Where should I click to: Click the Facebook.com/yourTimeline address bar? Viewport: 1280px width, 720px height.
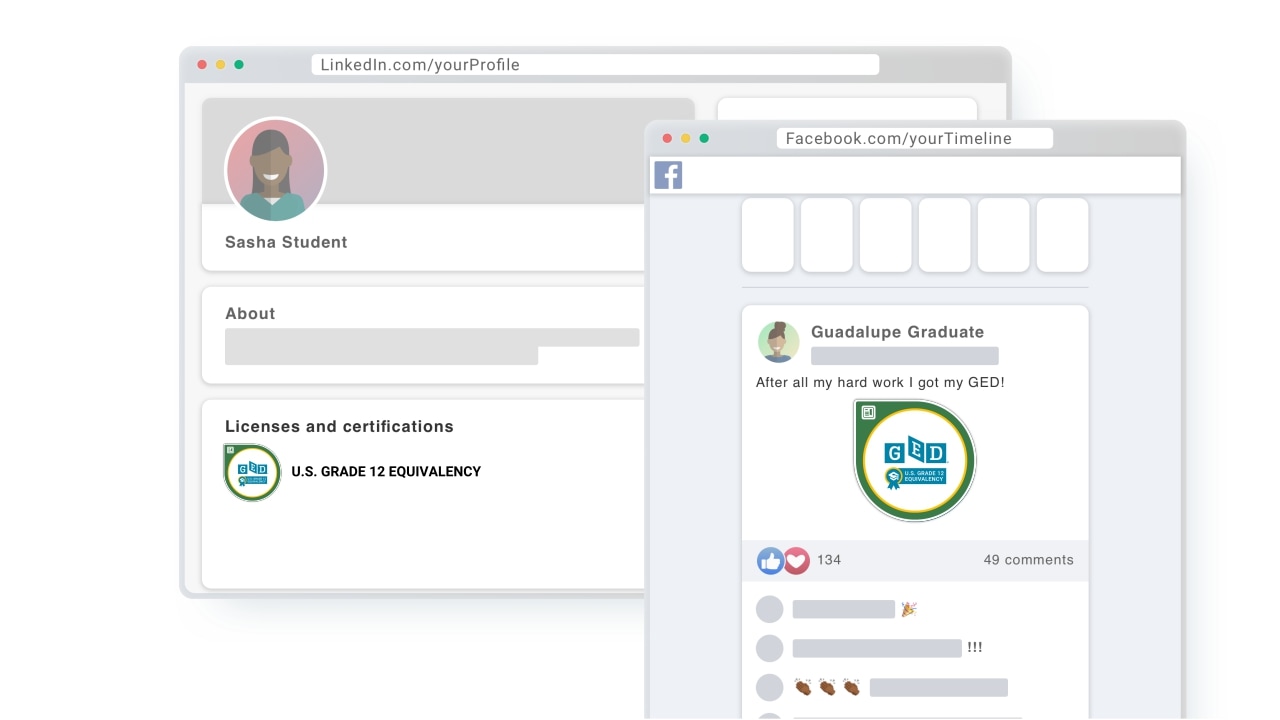(x=914, y=139)
